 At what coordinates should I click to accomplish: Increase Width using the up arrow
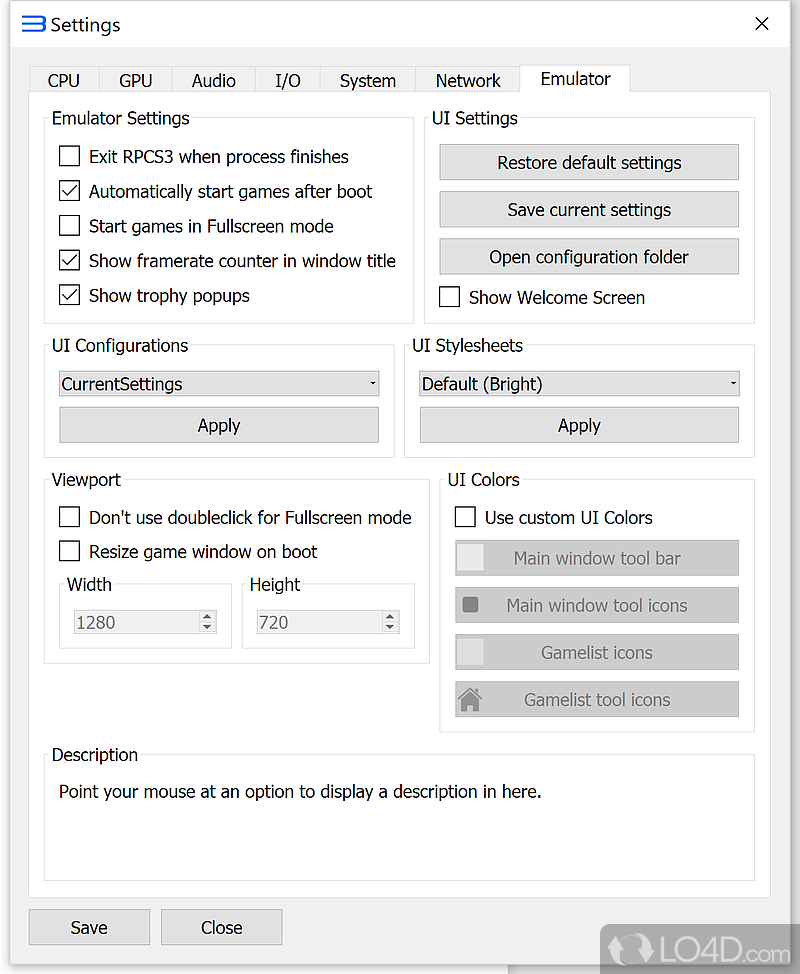pos(207,616)
